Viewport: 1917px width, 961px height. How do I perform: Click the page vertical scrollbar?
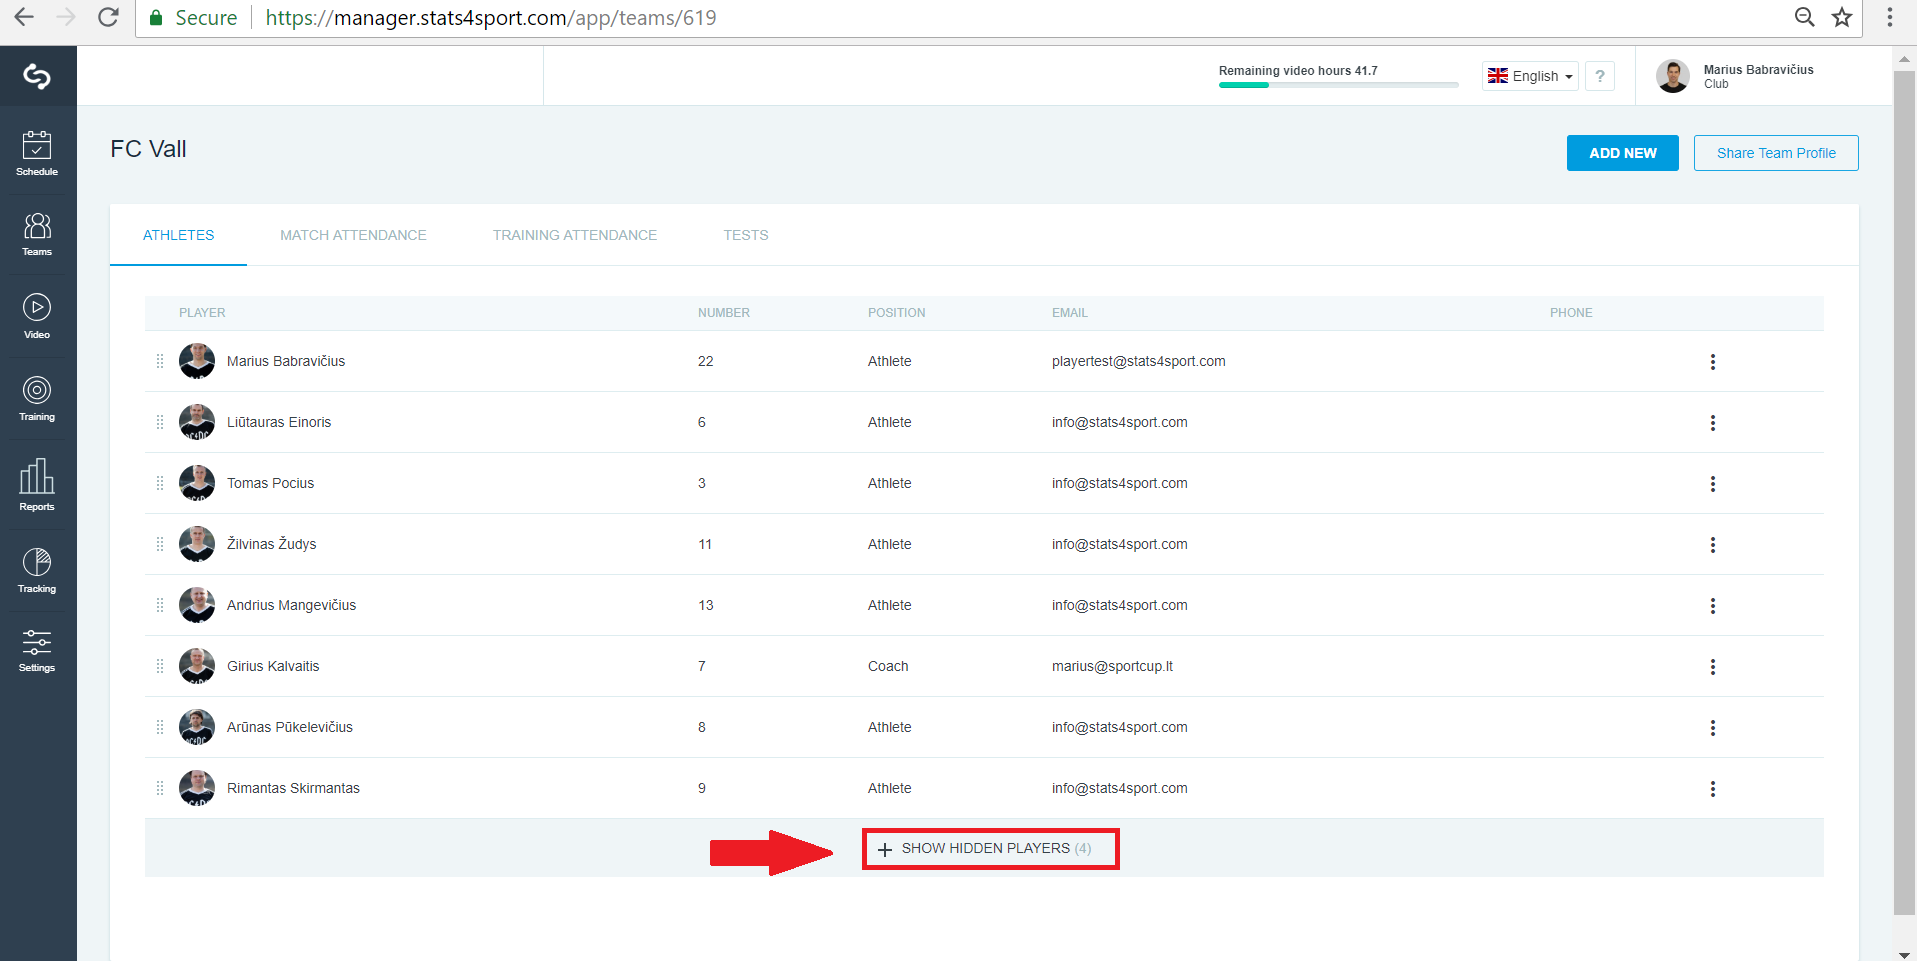click(1904, 492)
